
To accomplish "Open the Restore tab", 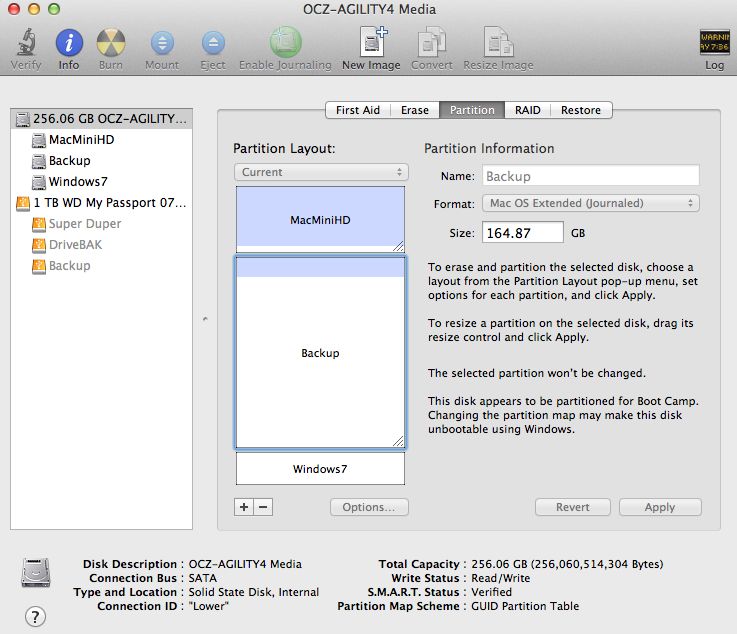I will click(x=581, y=110).
